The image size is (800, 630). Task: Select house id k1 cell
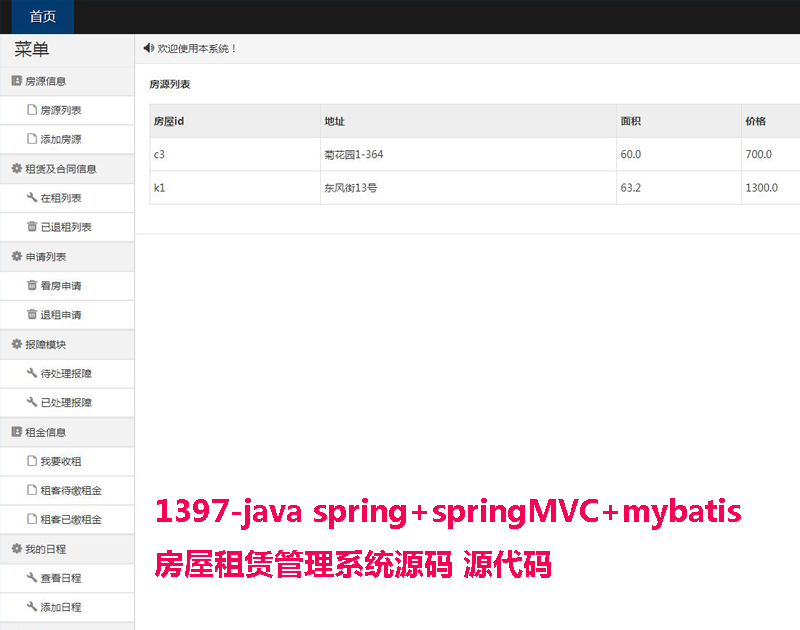click(235, 188)
